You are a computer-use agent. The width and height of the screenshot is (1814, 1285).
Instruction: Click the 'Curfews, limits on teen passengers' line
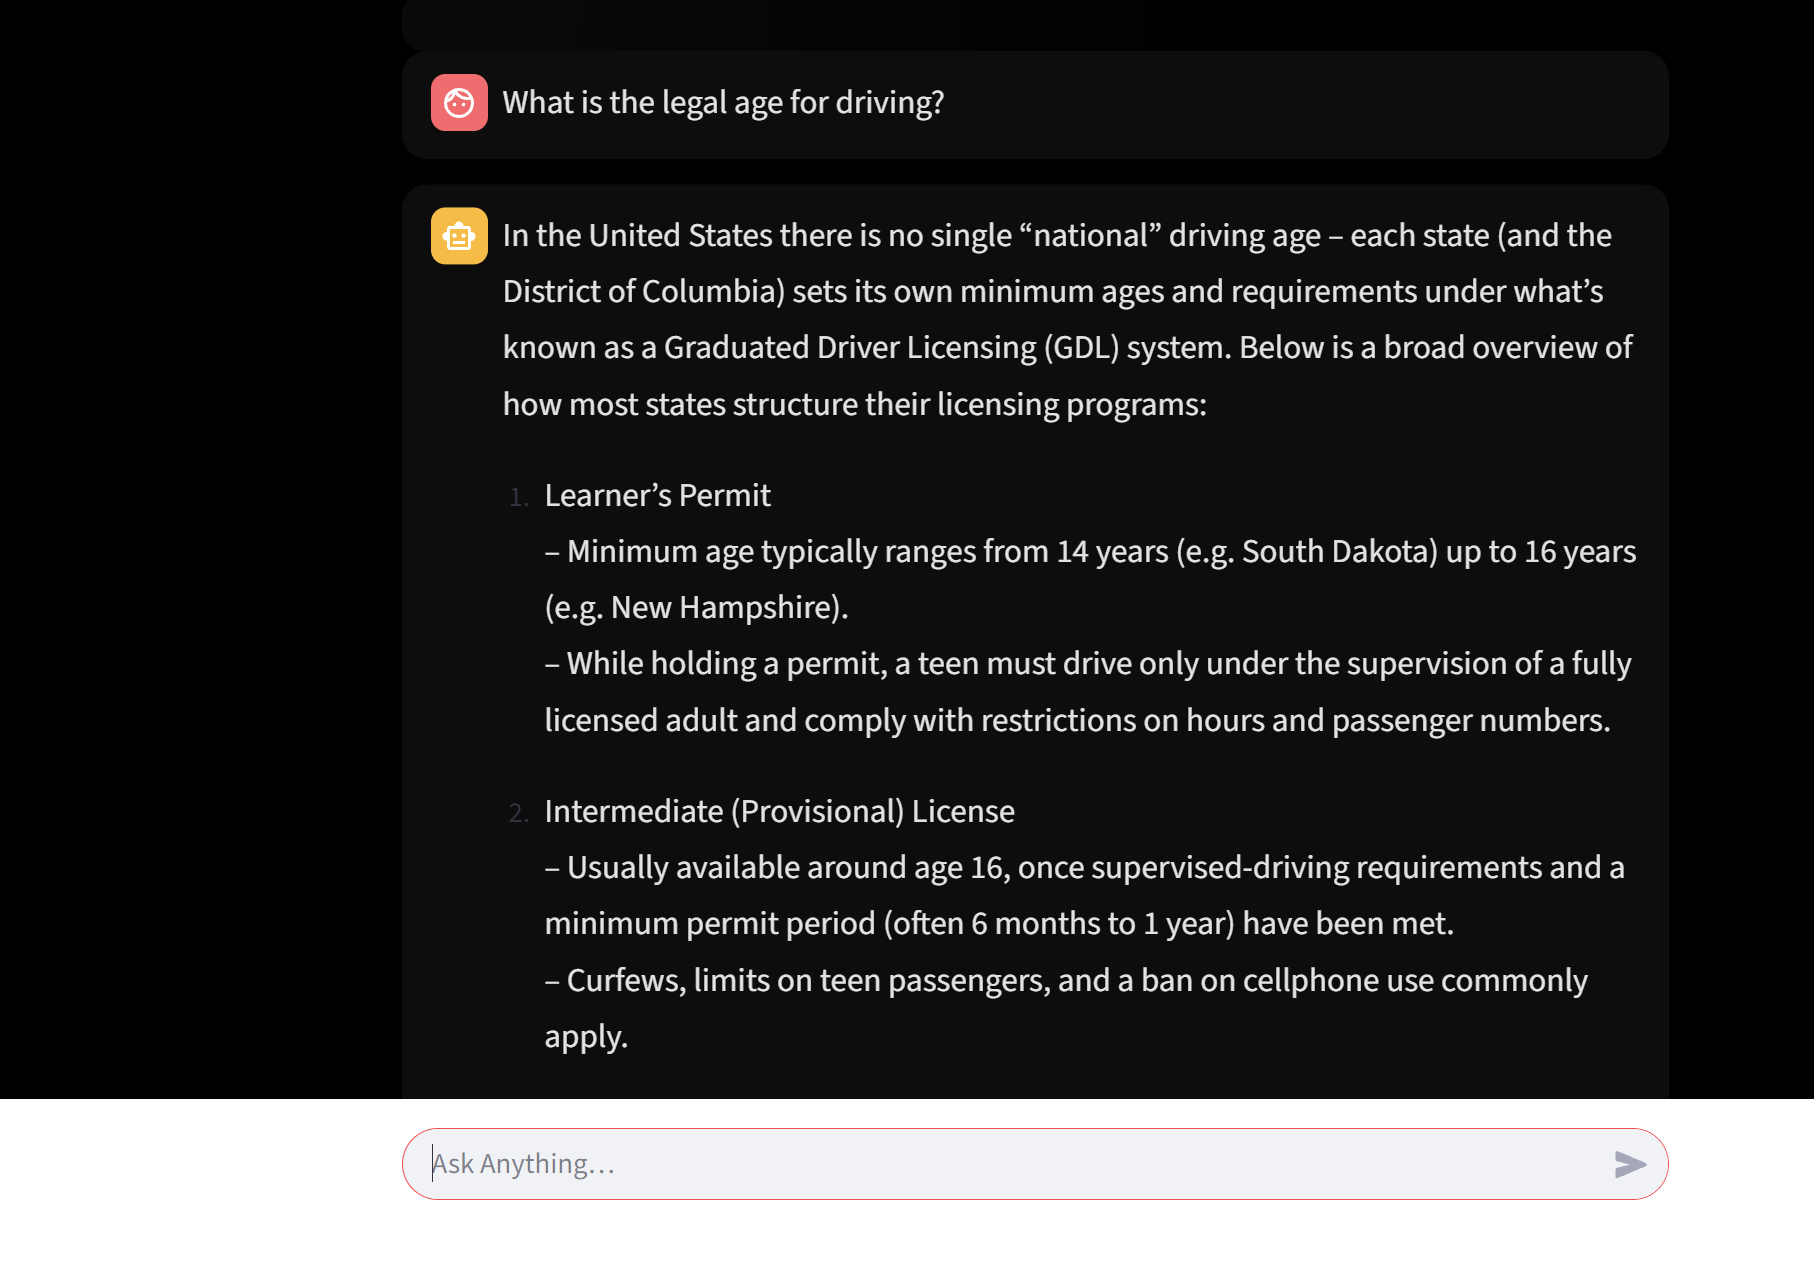(1066, 980)
